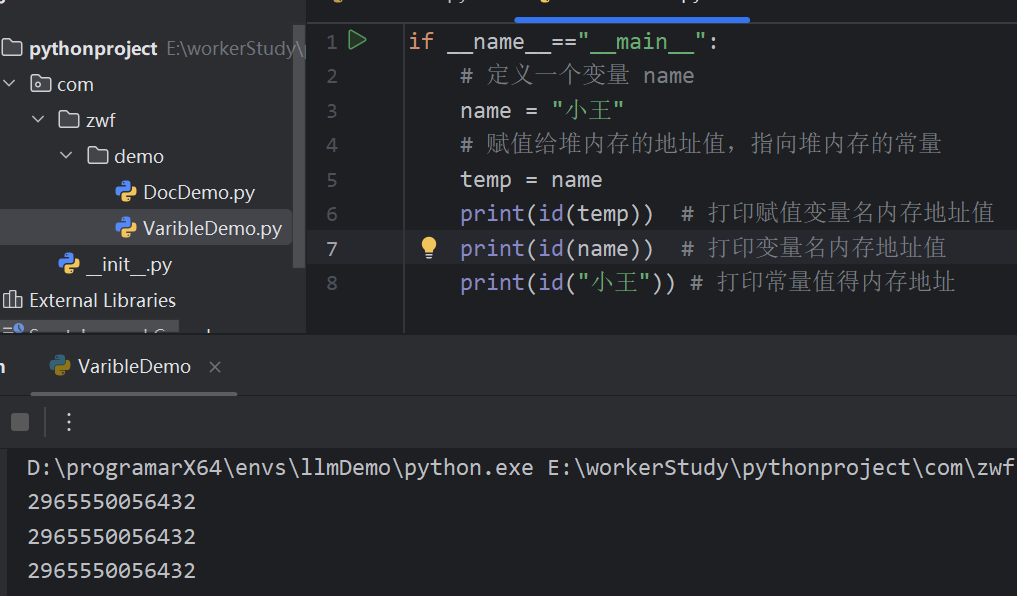Click line number 7 in gutter
Screen dimensions: 1017x596
[x=332, y=249]
